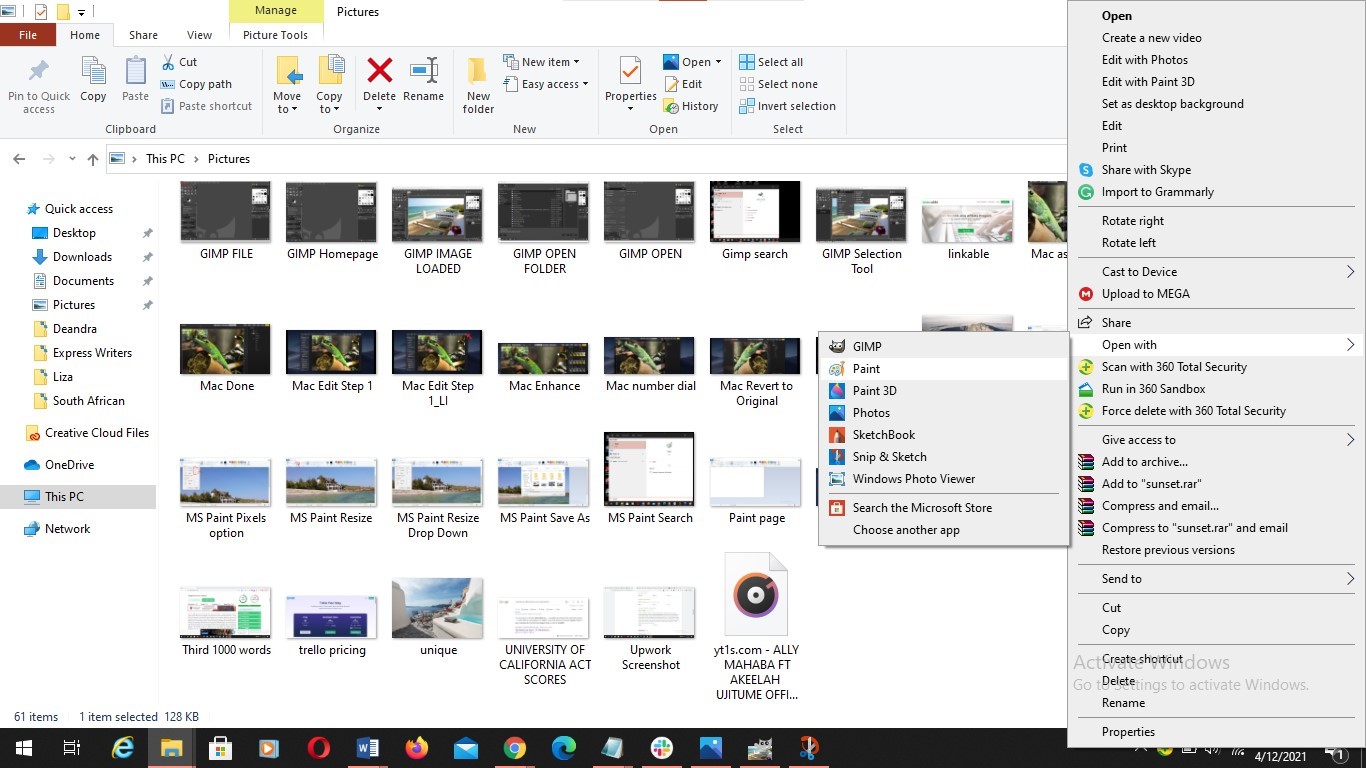Choose Paint in the Open with submenu
Viewport: 1366px width, 768px height.
(944, 369)
